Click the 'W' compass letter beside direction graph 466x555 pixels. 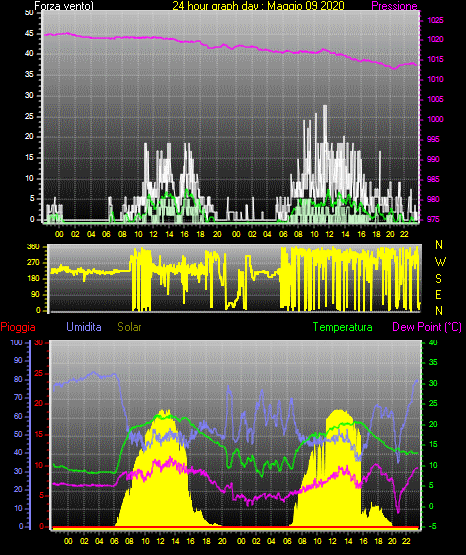click(x=440, y=262)
